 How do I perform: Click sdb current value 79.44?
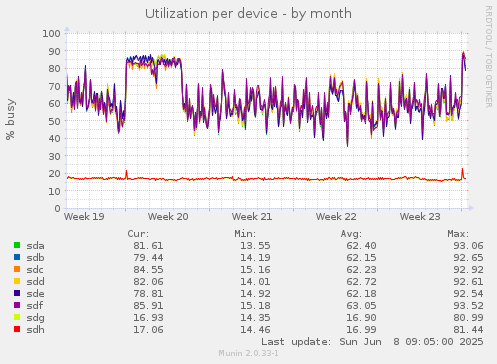148,258
